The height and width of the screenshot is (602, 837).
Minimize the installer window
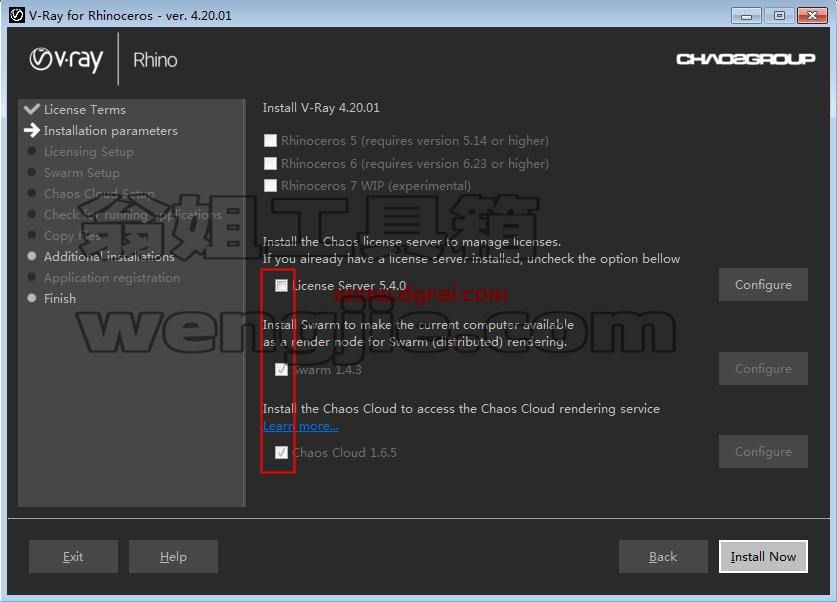746,15
